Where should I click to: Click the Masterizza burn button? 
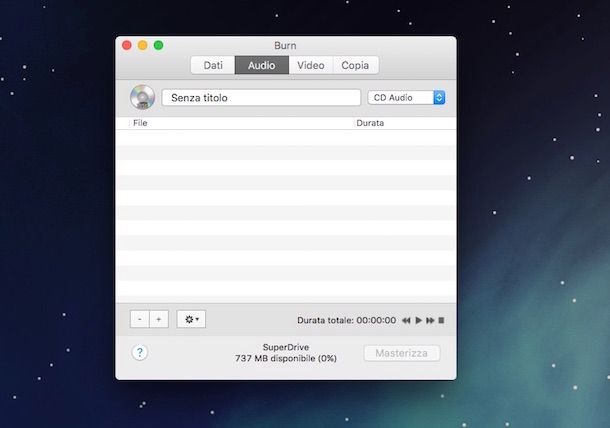point(401,353)
